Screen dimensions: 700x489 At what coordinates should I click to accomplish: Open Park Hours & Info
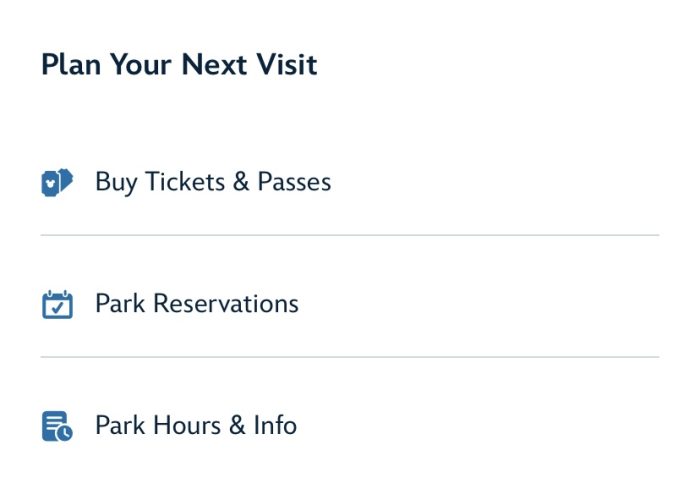(x=195, y=426)
